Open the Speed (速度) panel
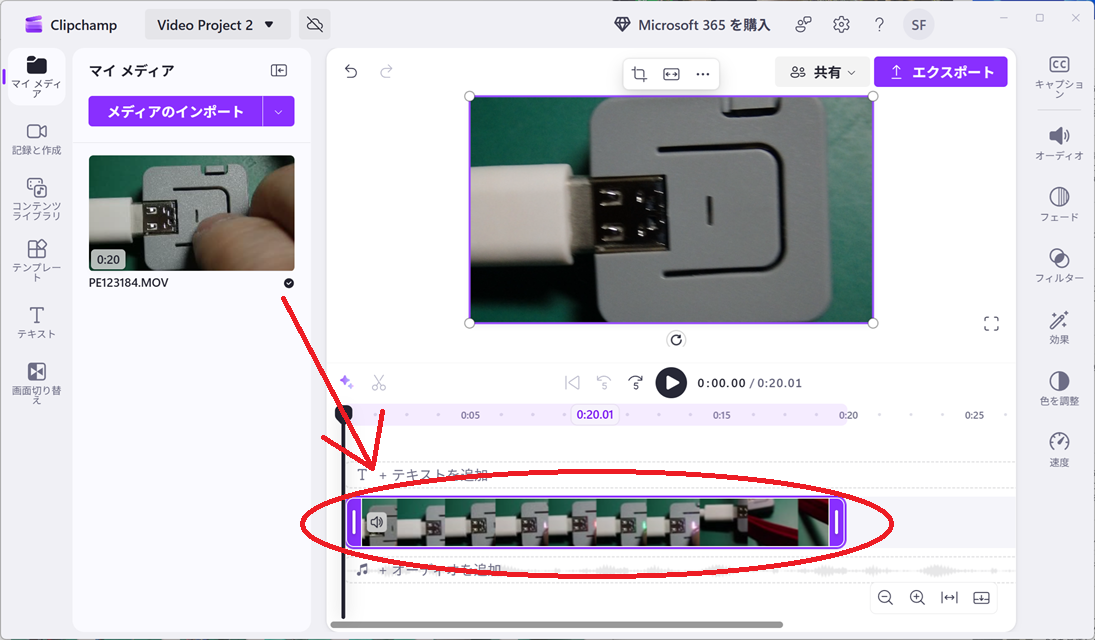This screenshot has width=1095, height=640. click(1059, 449)
